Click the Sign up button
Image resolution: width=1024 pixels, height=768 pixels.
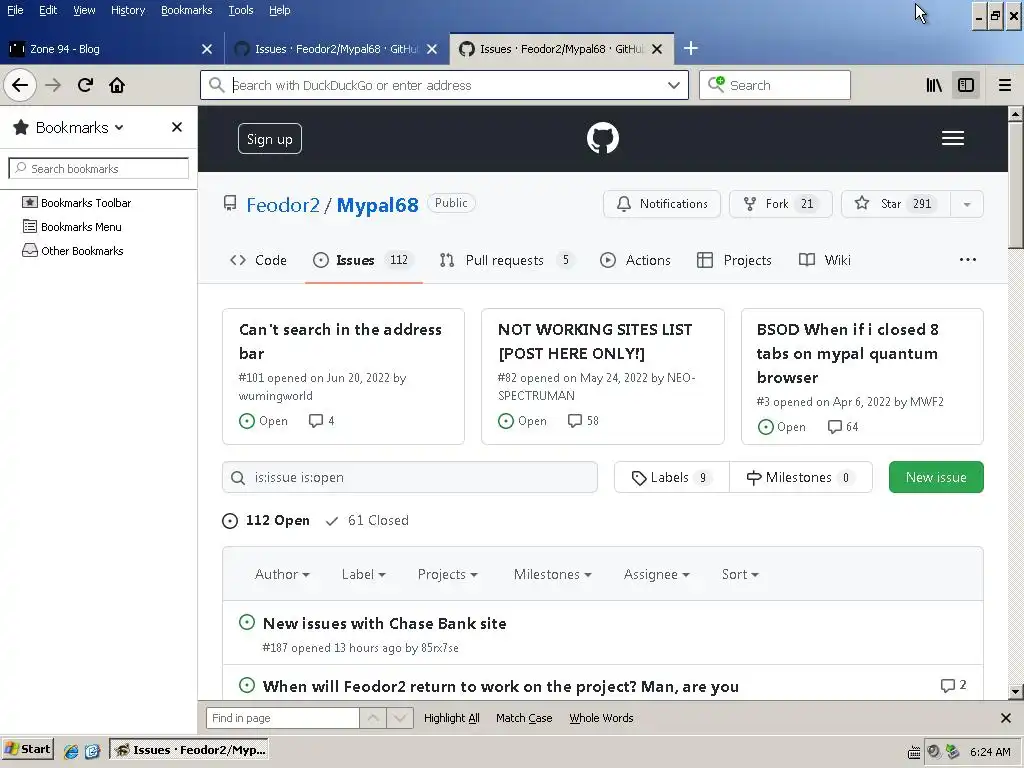tap(270, 138)
